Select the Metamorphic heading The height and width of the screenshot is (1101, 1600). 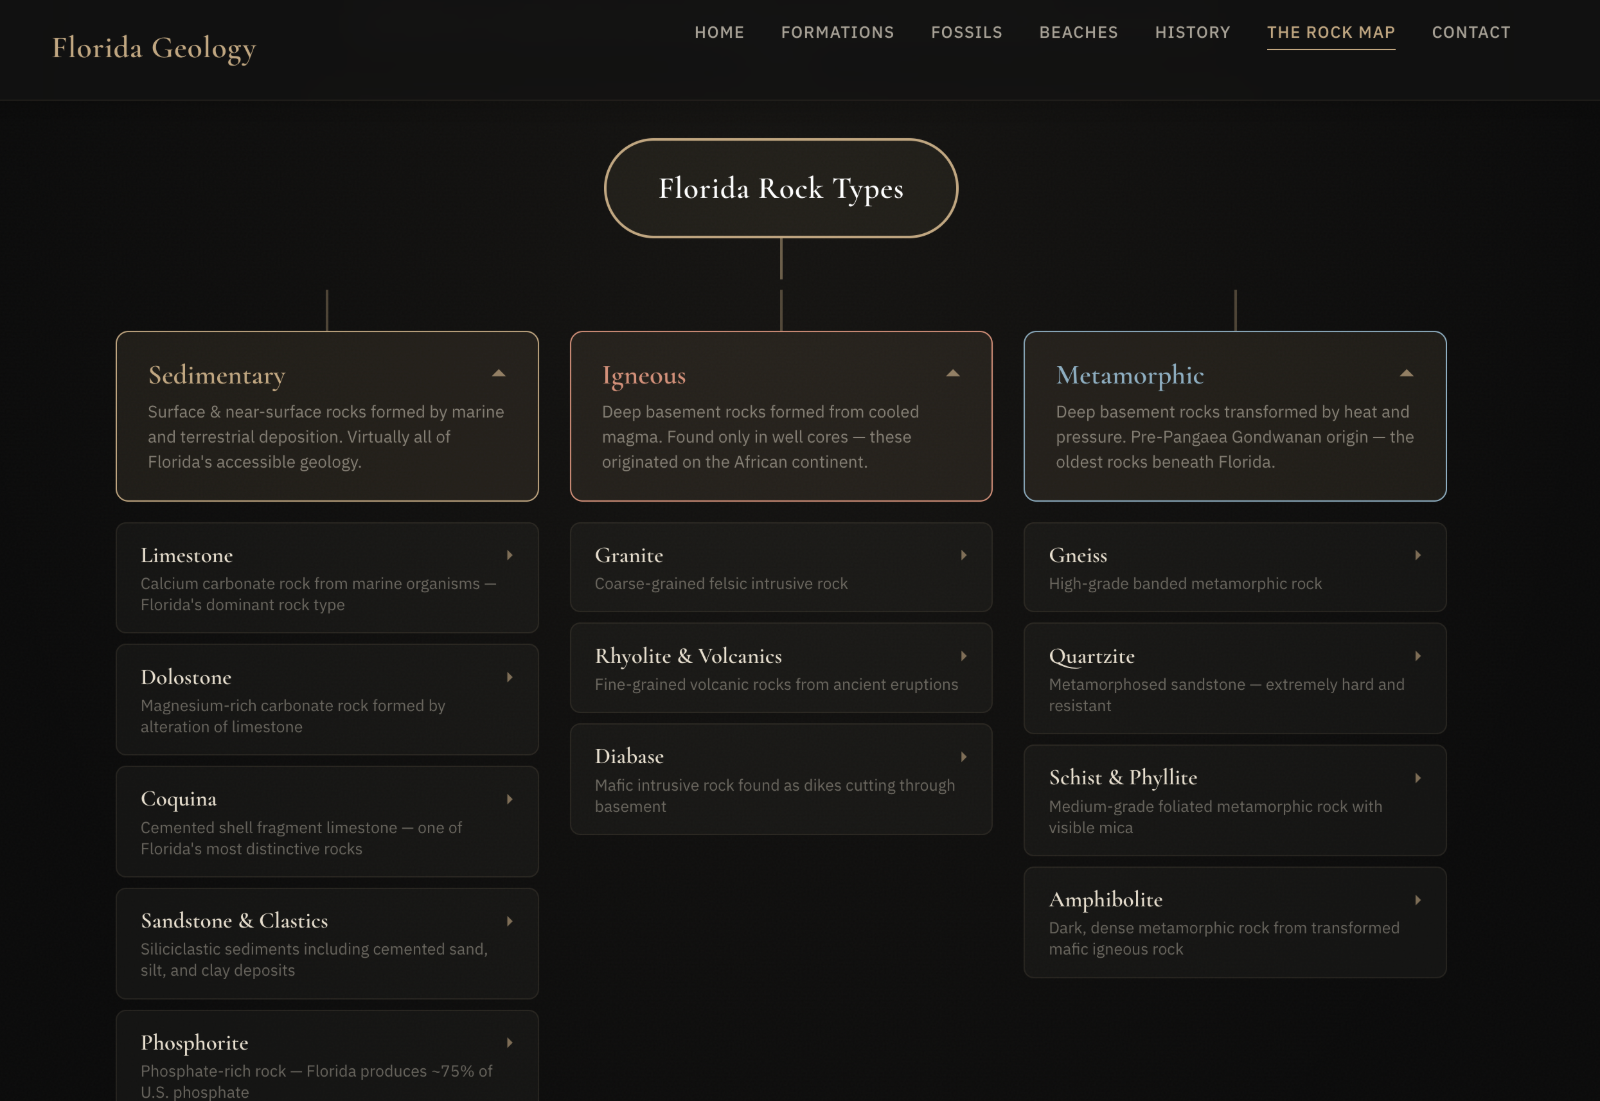[x=1130, y=375]
